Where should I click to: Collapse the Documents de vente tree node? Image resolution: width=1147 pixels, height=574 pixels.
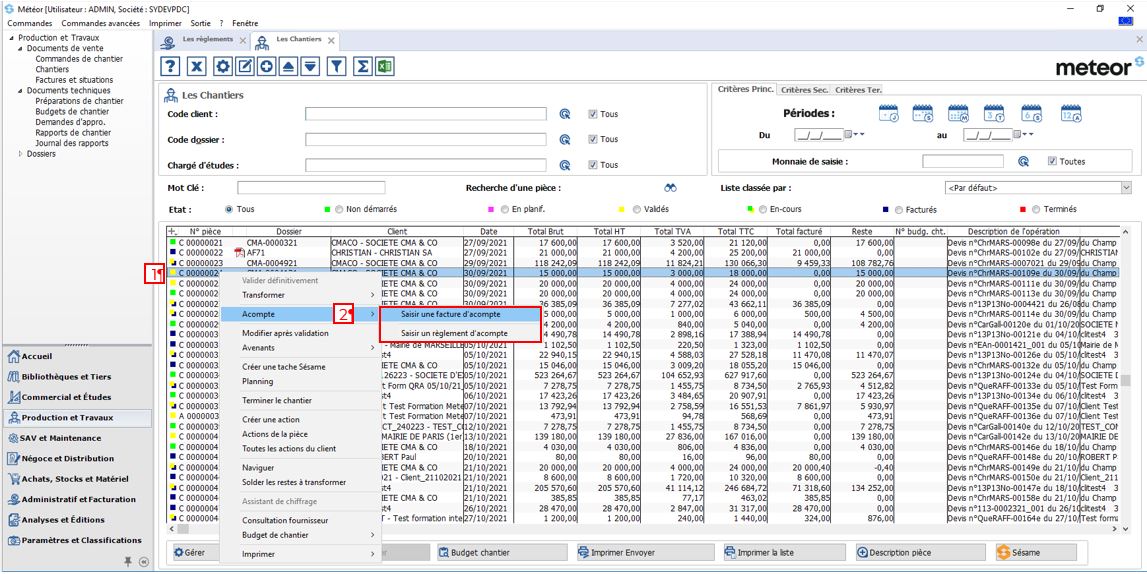tap(20, 48)
